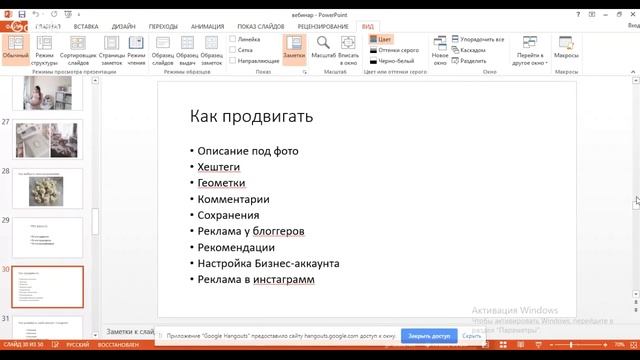
Task: Click status bar reading view icon
Action: (521, 345)
